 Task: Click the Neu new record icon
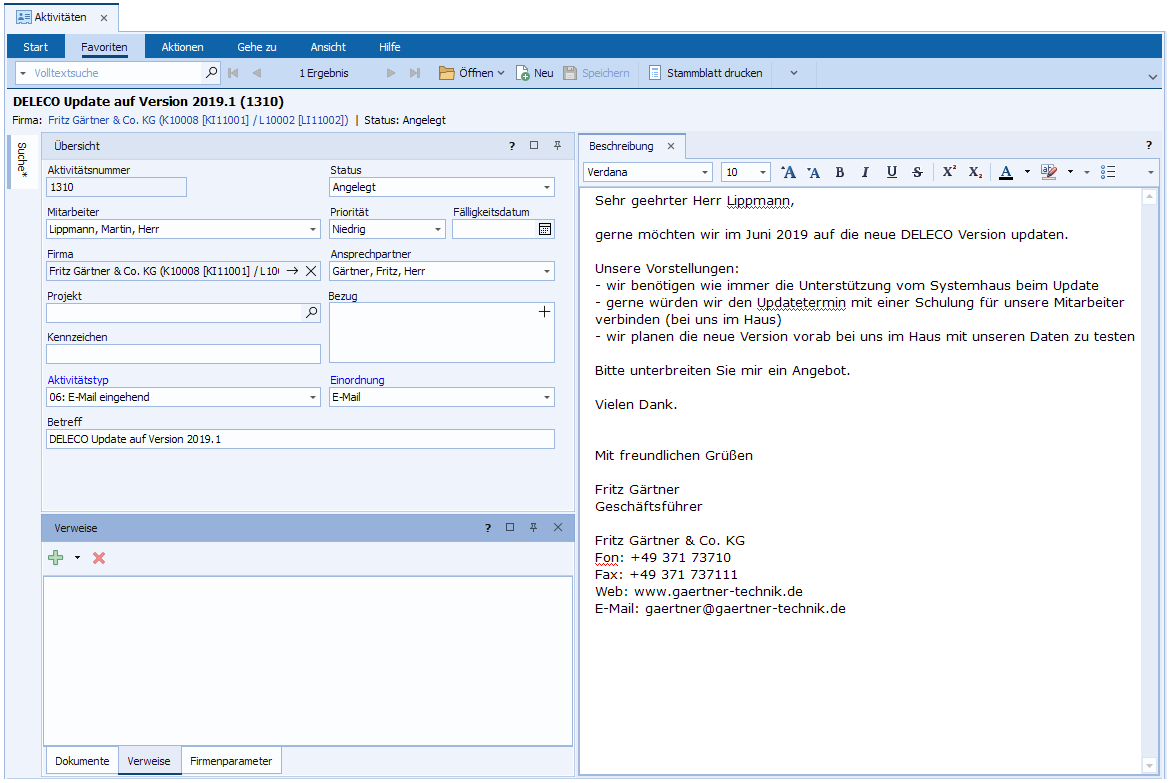pyautogui.click(x=523, y=73)
